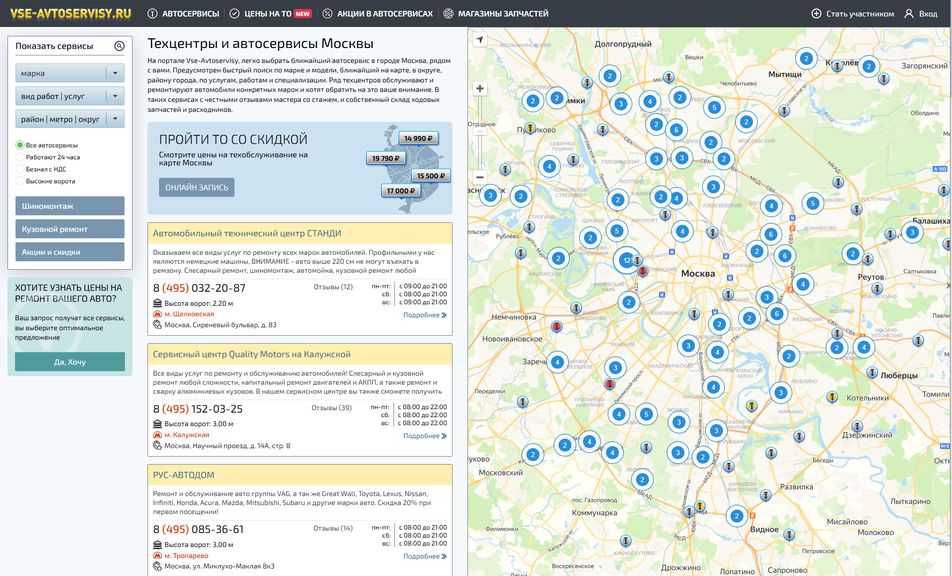Click the metro icon beside Калужская

(157, 435)
